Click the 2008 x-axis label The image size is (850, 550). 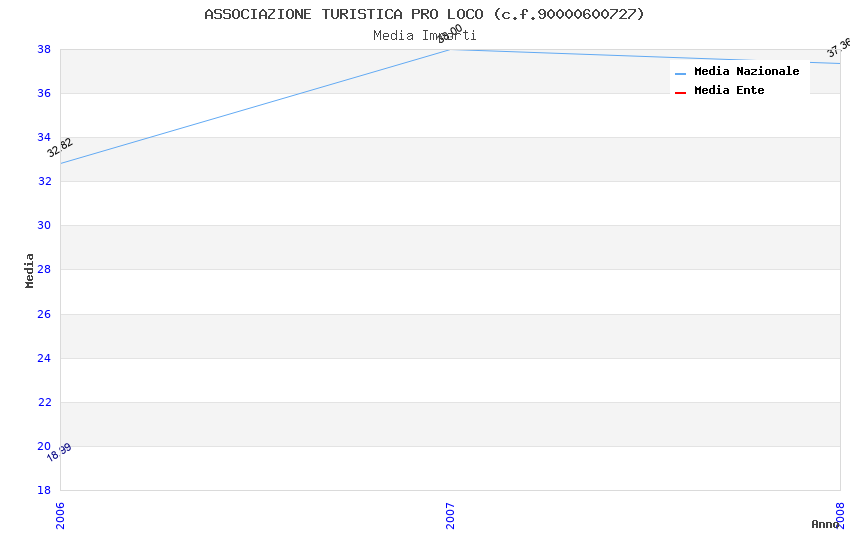(840, 515)
